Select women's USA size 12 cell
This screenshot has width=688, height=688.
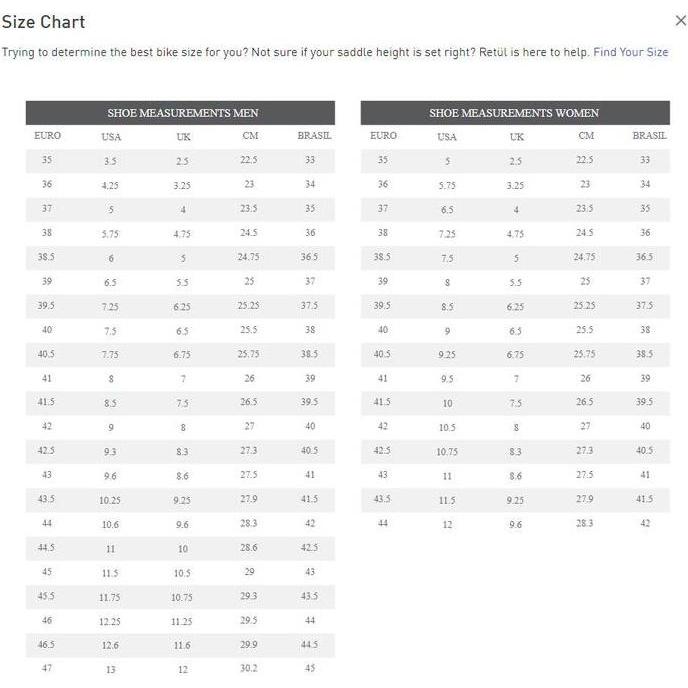pos(447,525)
